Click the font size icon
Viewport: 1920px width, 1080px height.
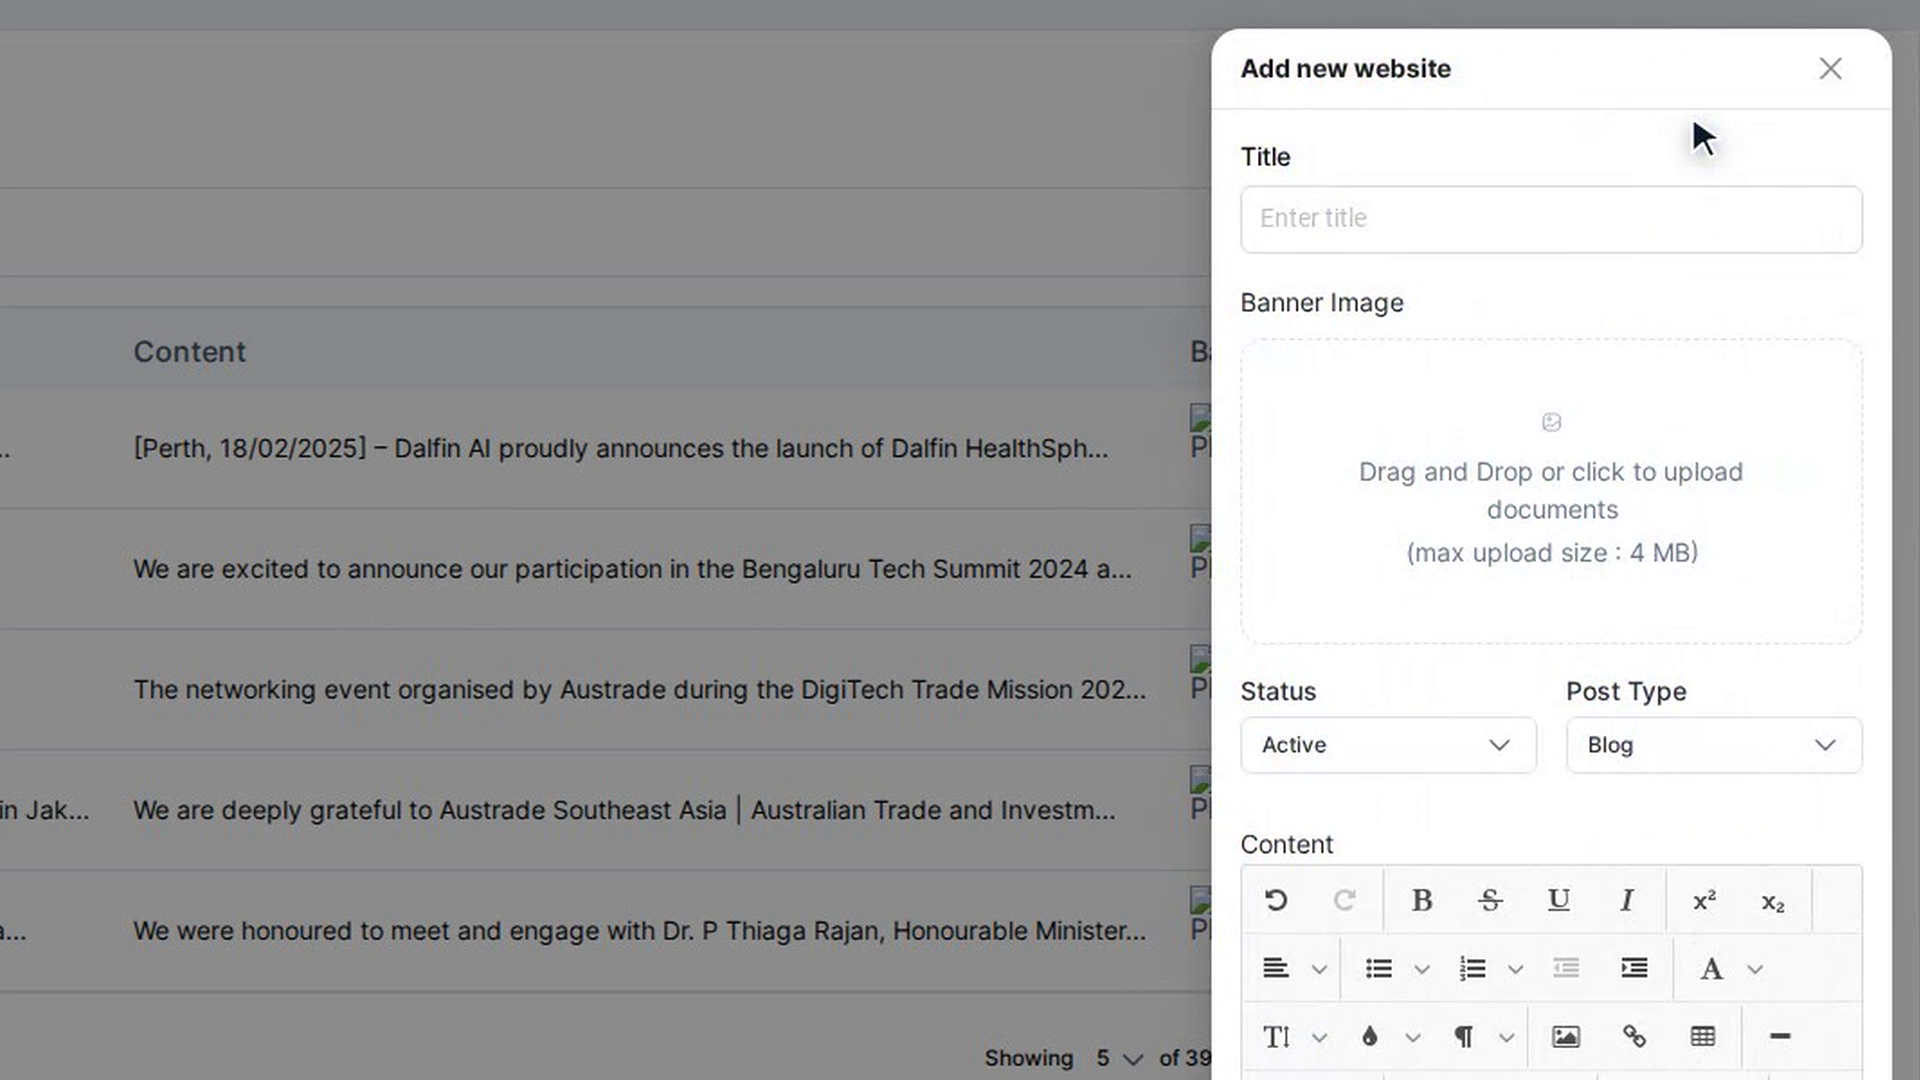point(1276,1037)
